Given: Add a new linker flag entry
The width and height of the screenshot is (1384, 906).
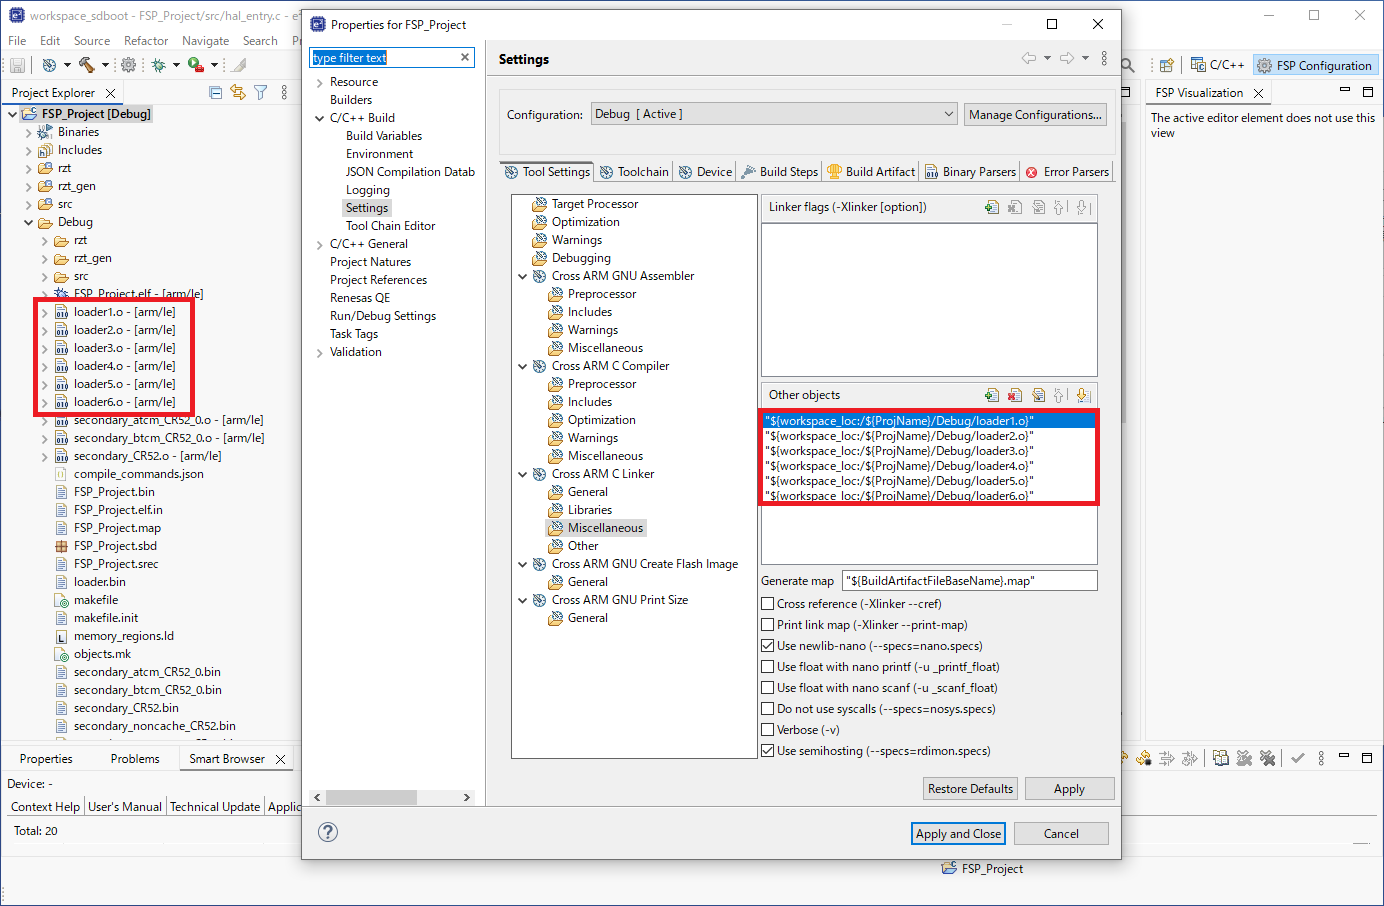Looking at the screenshot, I should pyautogui.click(x=991, y=206).
